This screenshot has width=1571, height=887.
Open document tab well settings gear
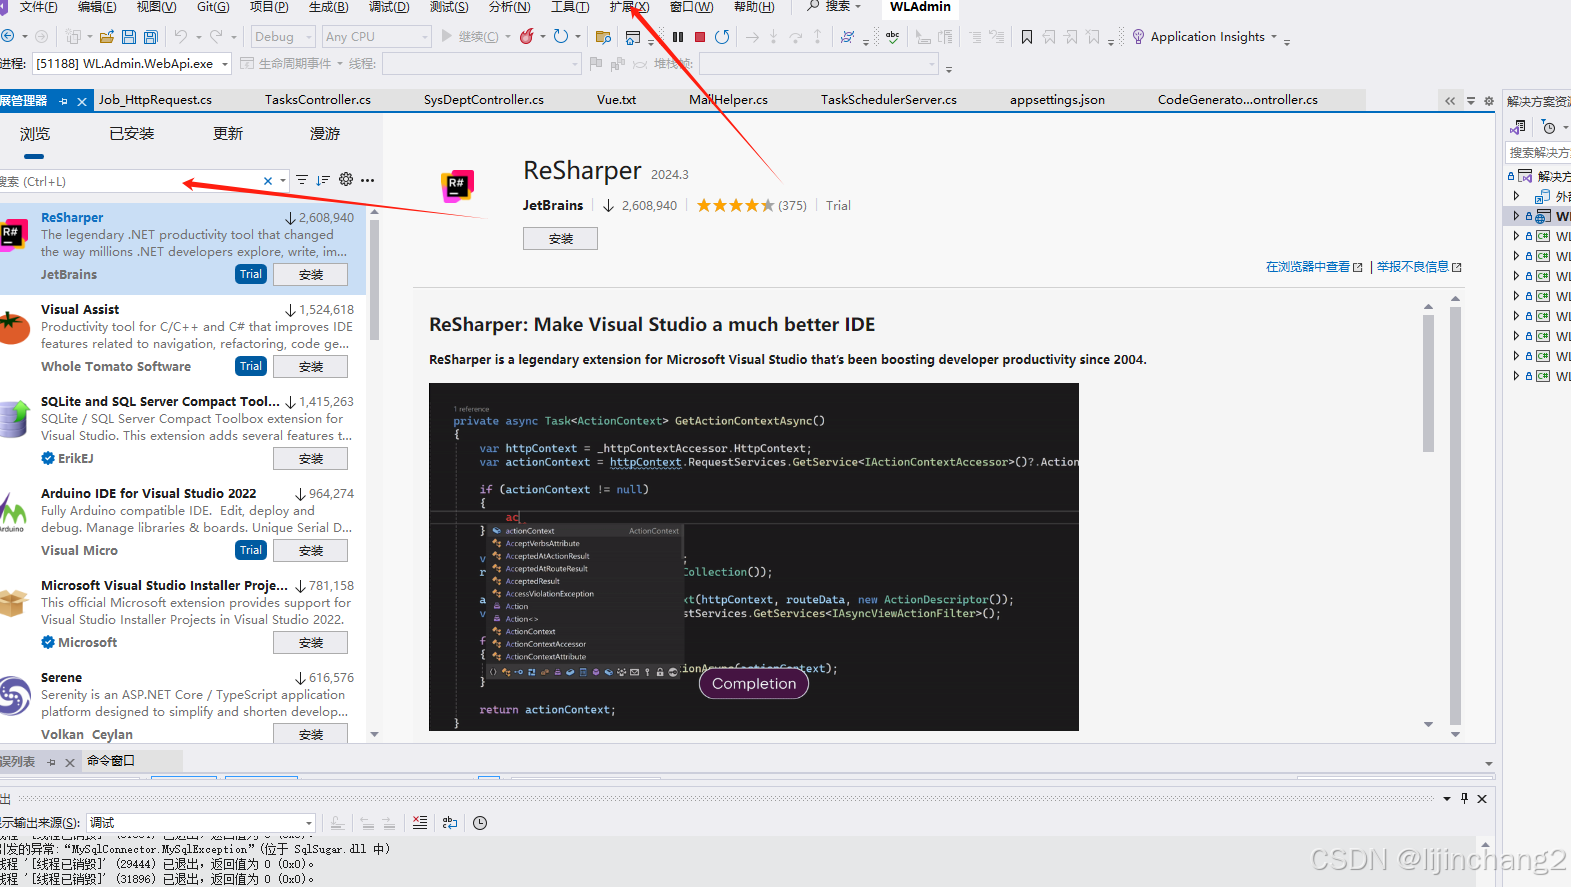pos(1489,101)
